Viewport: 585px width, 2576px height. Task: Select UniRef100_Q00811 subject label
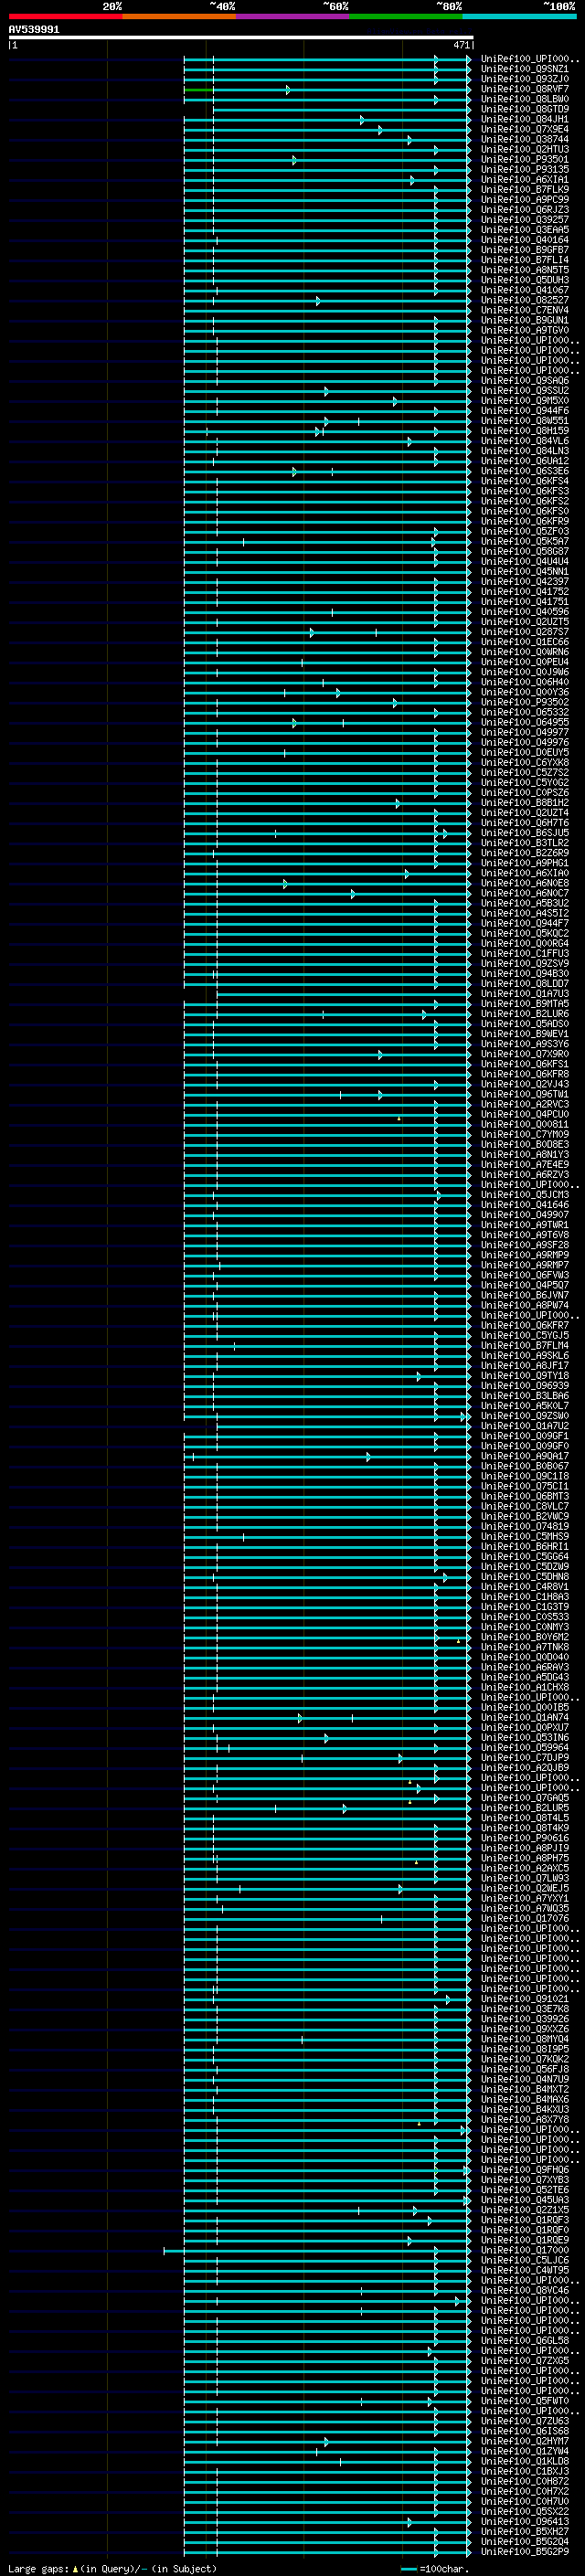525,1124
